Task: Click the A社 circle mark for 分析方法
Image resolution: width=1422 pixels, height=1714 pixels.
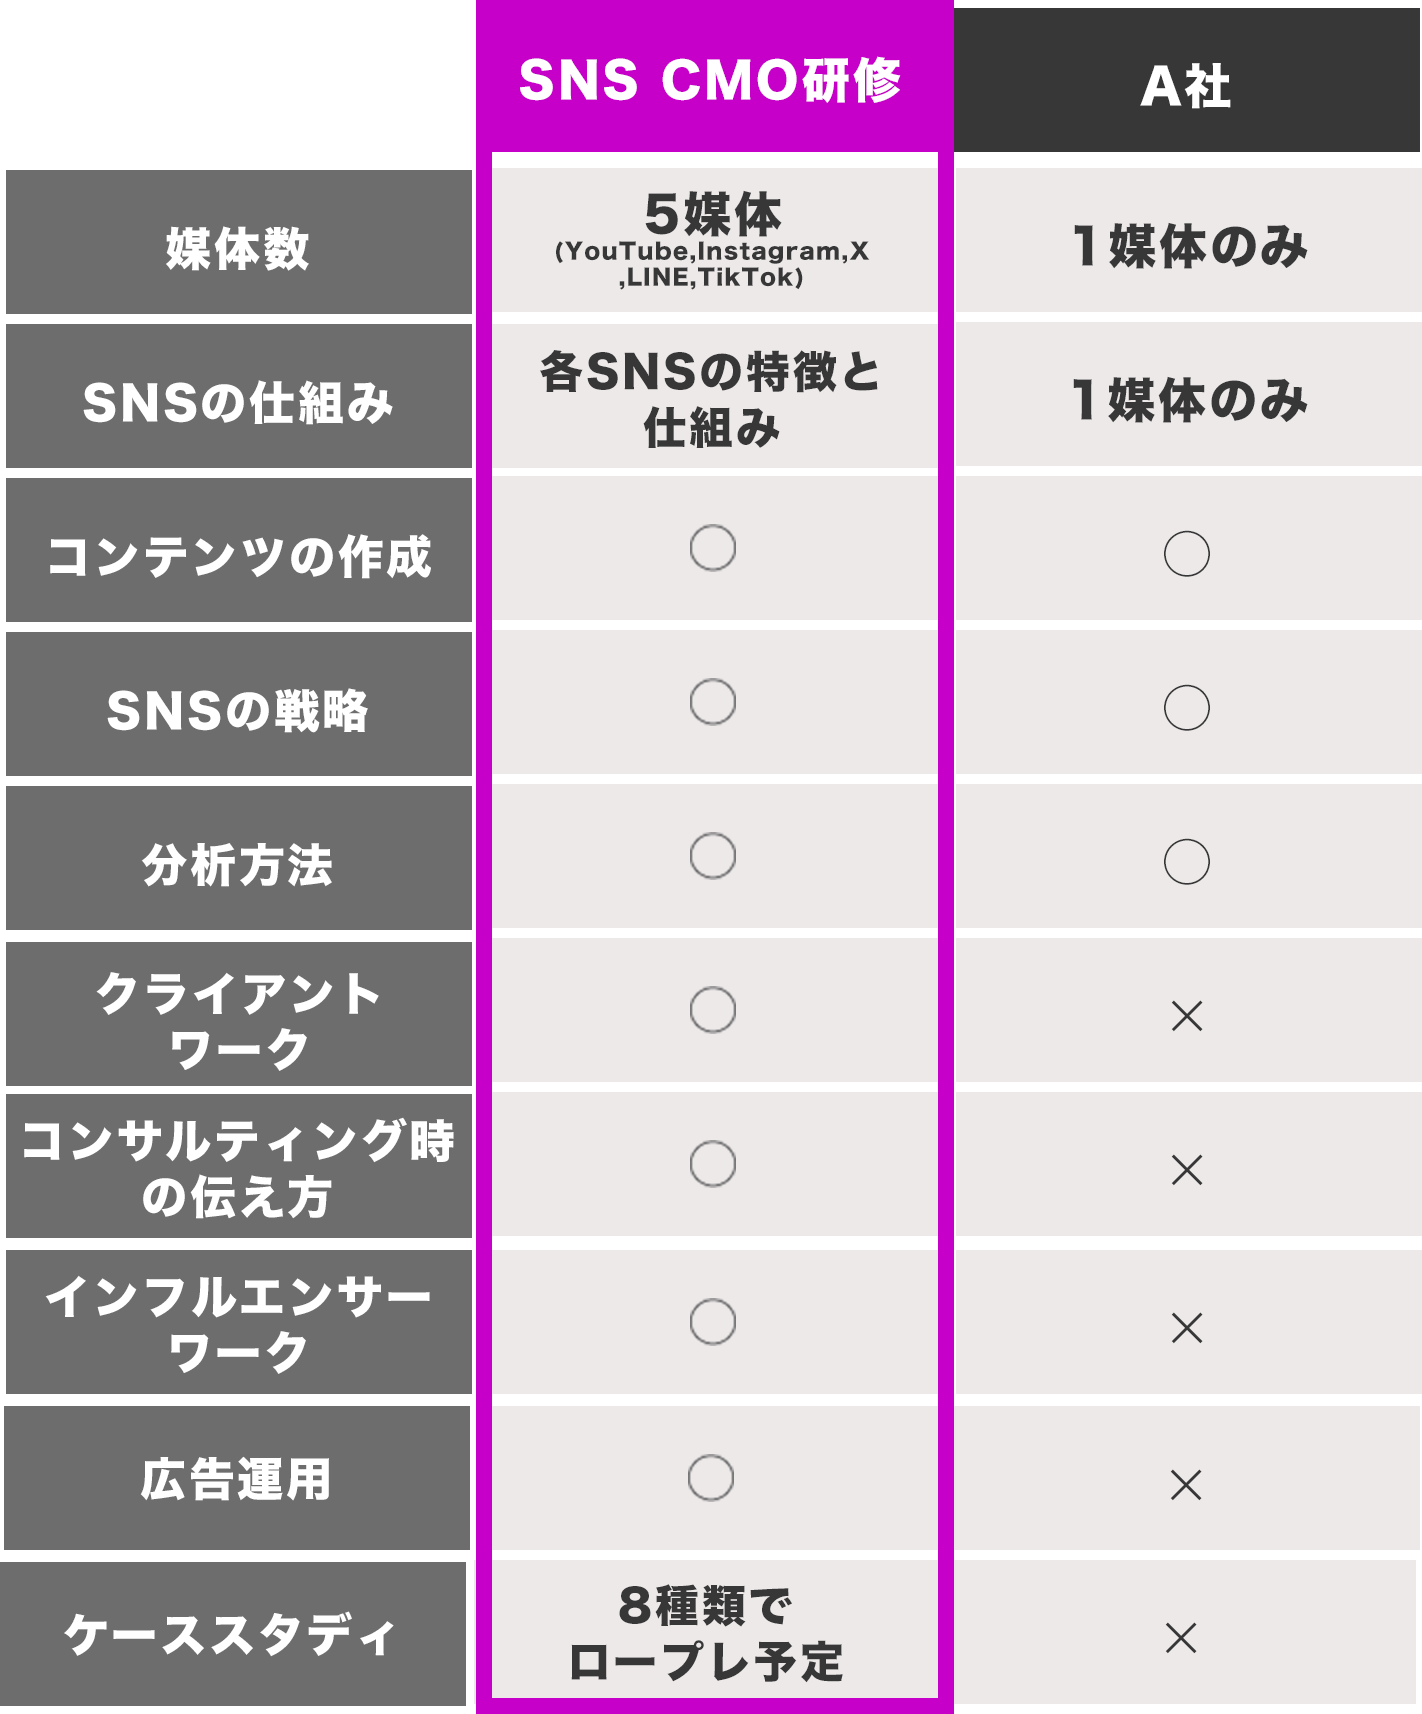Action: click(1187, 862)
